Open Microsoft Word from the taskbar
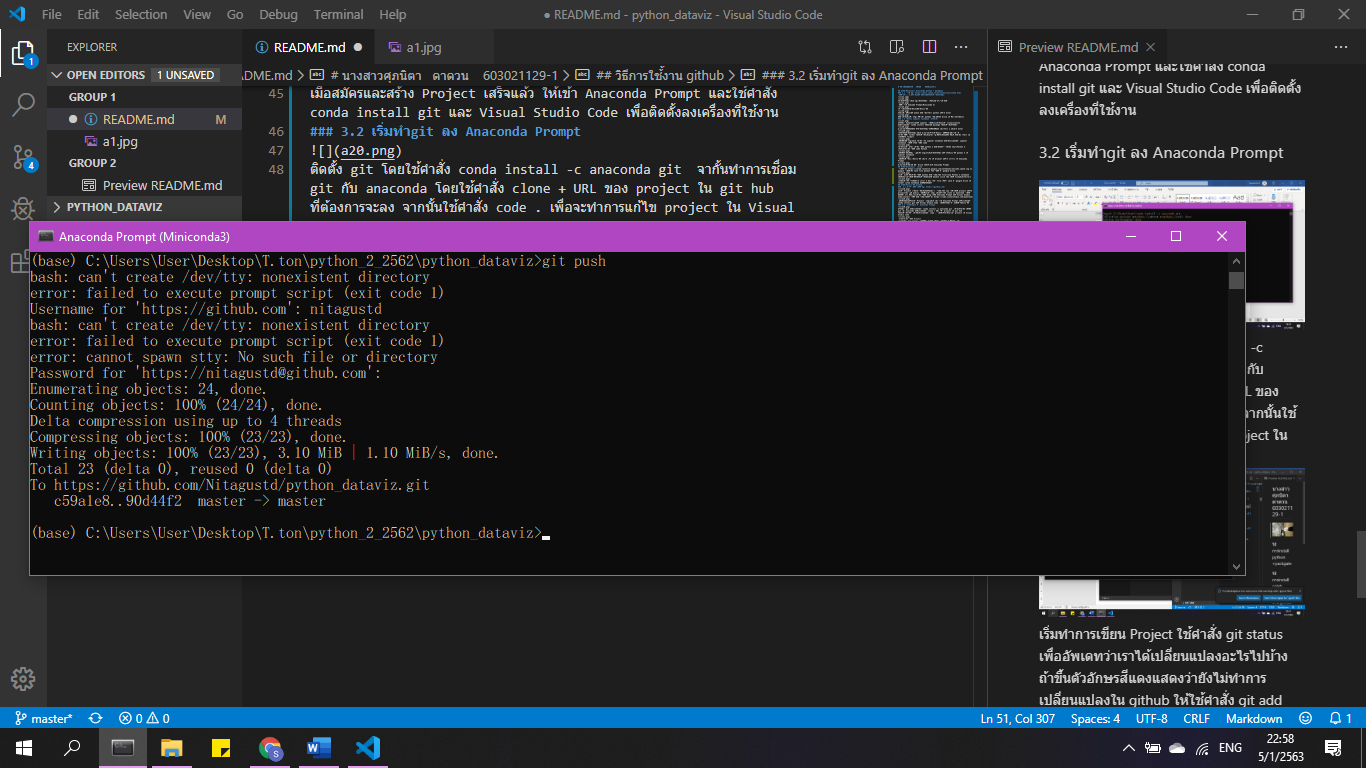 coord(319,747)
